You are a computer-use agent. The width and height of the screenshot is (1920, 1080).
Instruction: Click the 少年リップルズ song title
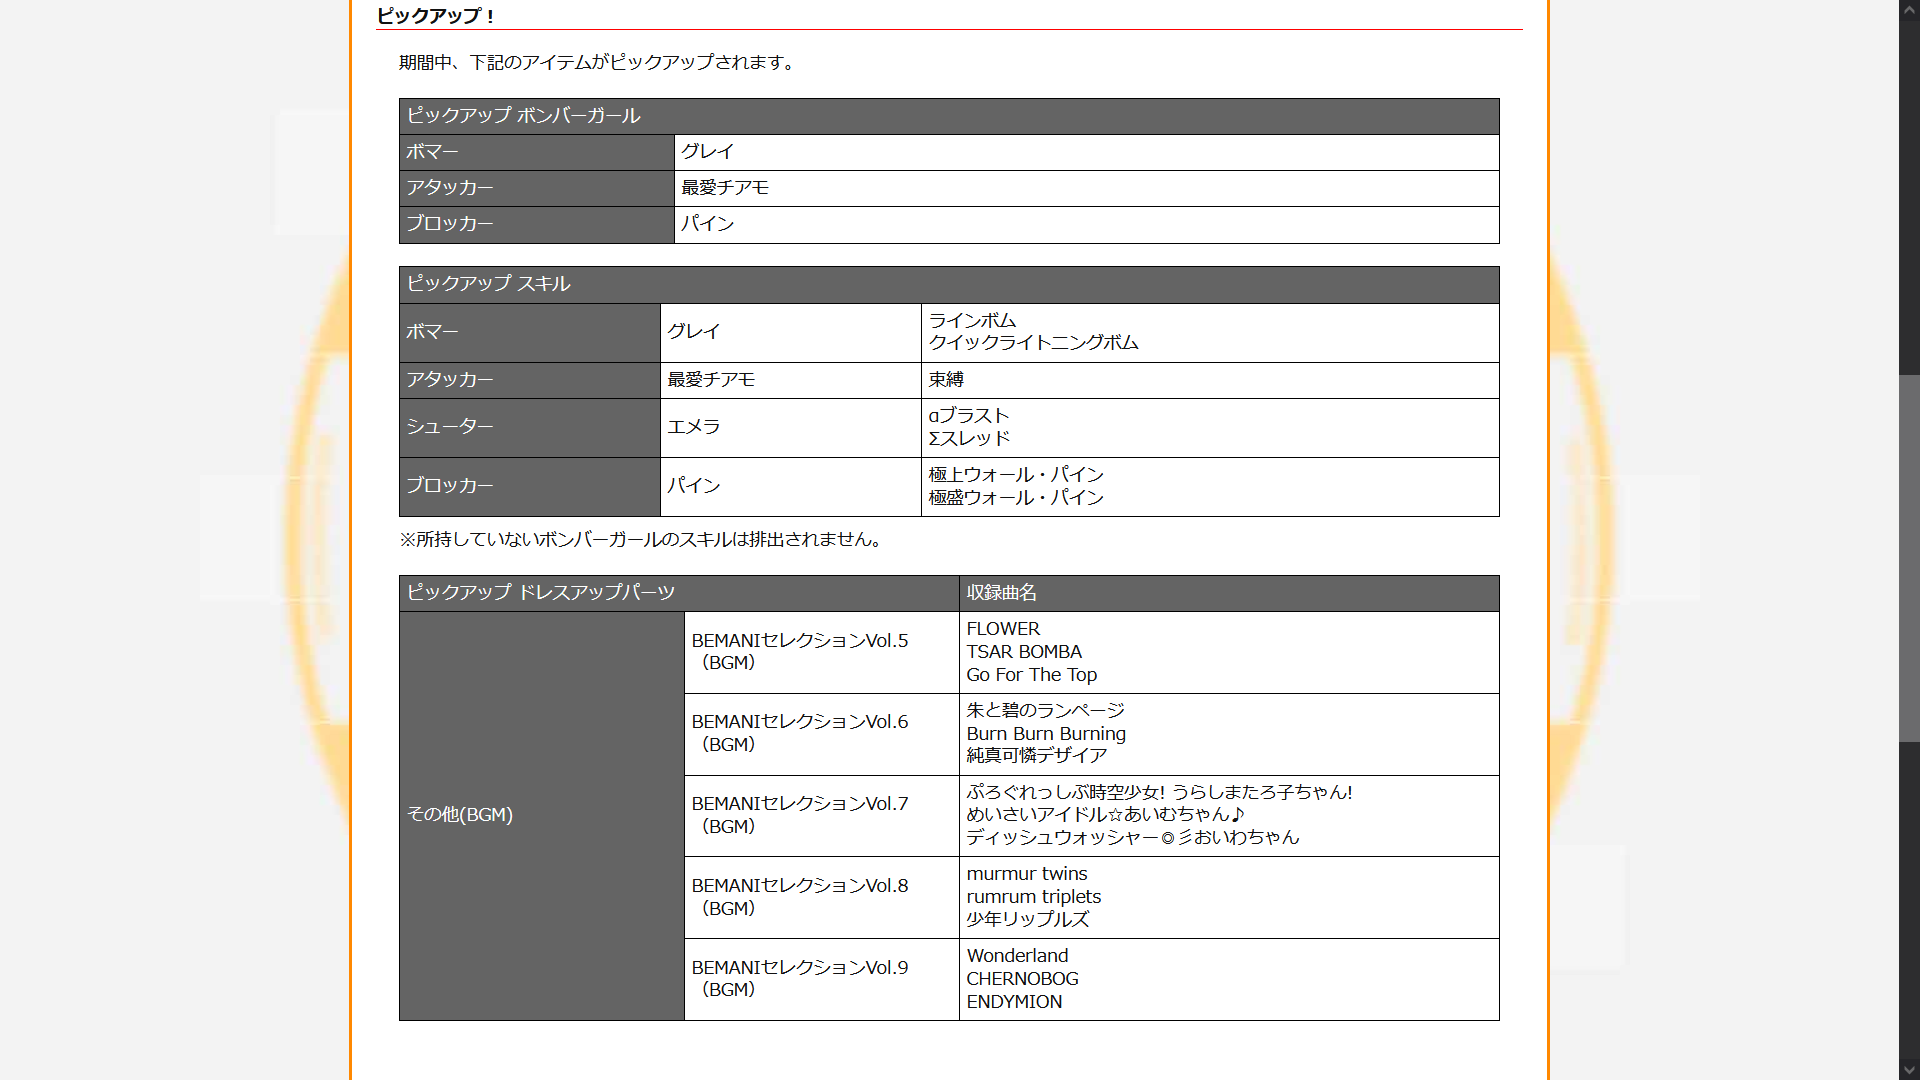click(1028, 920)
